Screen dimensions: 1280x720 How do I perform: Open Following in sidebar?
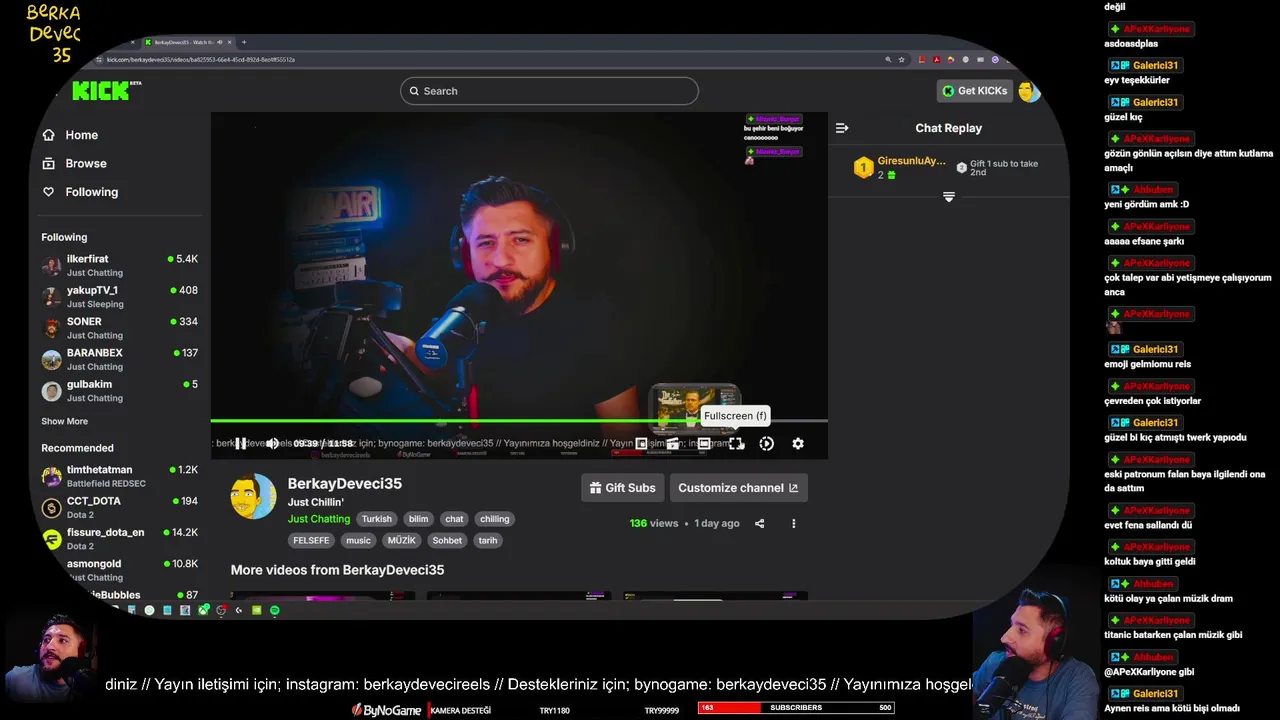(92, 192)
